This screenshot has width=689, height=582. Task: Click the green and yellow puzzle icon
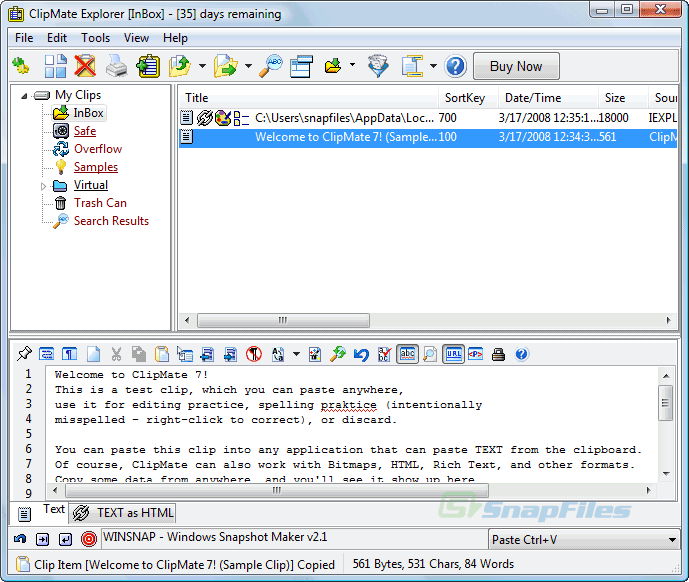(20, 66)
